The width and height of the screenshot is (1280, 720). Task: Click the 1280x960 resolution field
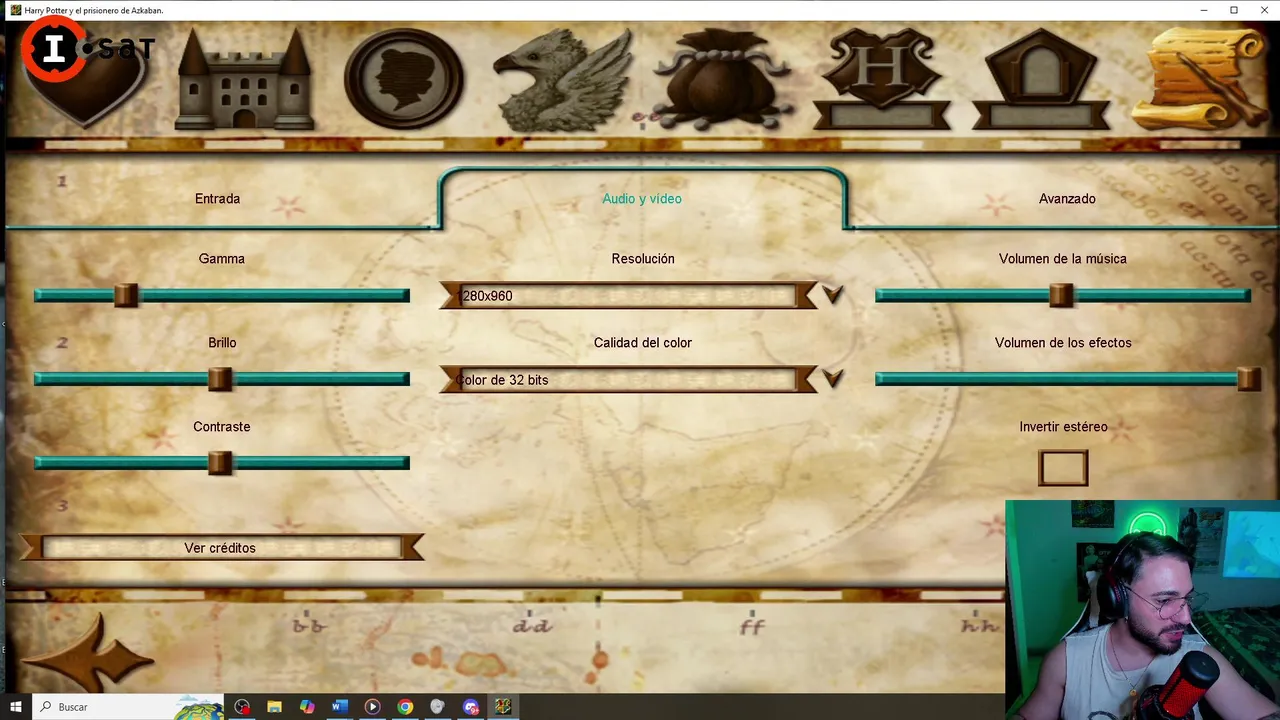pyautogui.click(x=628, y=295)
